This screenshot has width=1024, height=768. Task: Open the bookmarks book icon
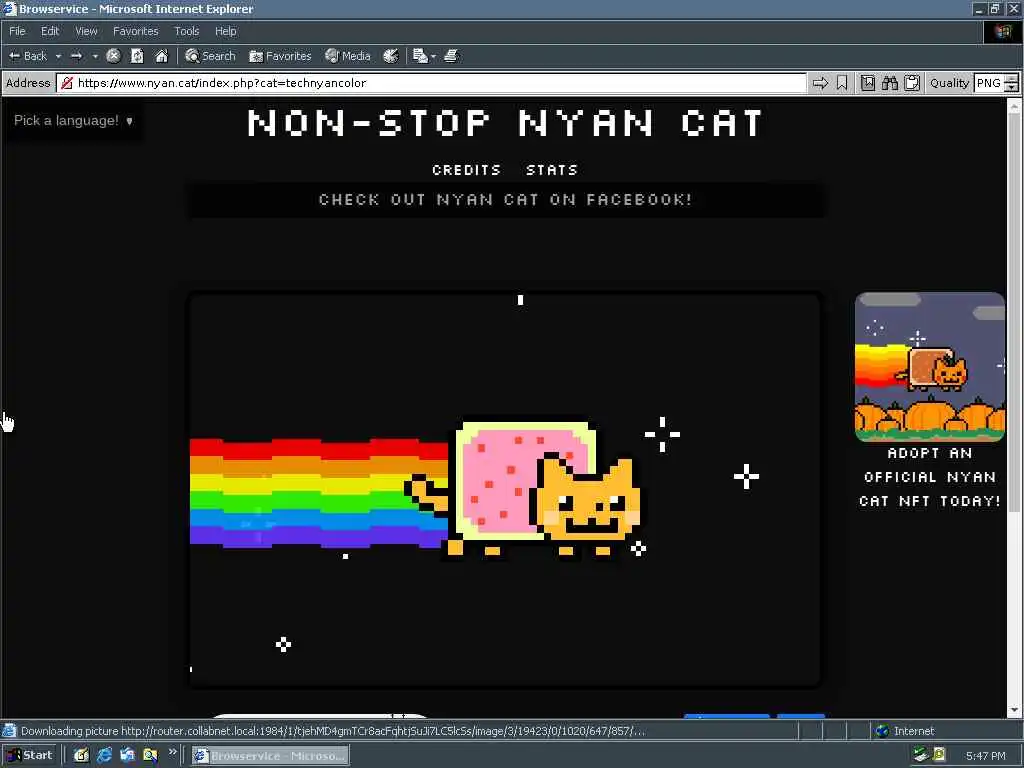(x=867, y=83)
